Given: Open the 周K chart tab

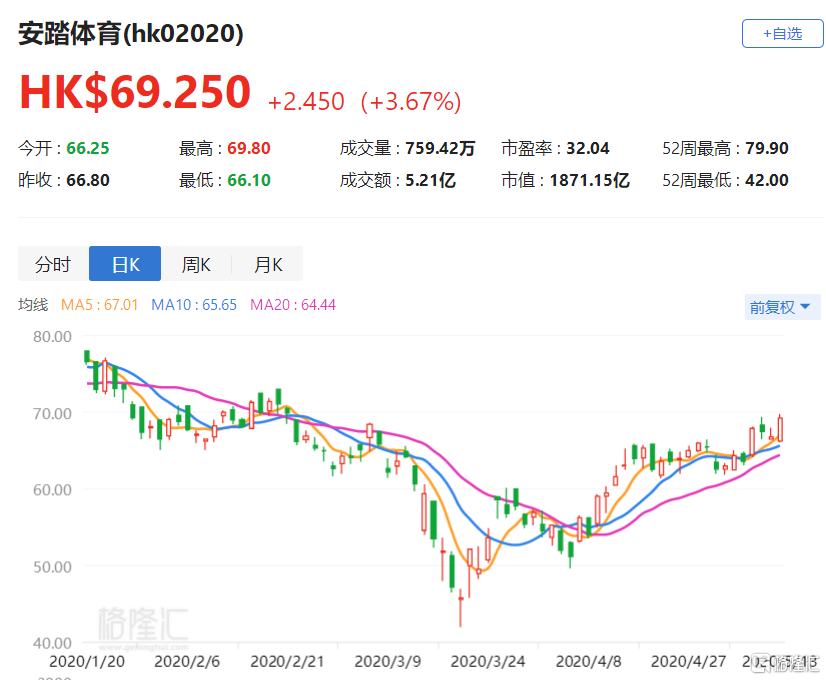Looking at the screenshot, I should tap(196, 264).
